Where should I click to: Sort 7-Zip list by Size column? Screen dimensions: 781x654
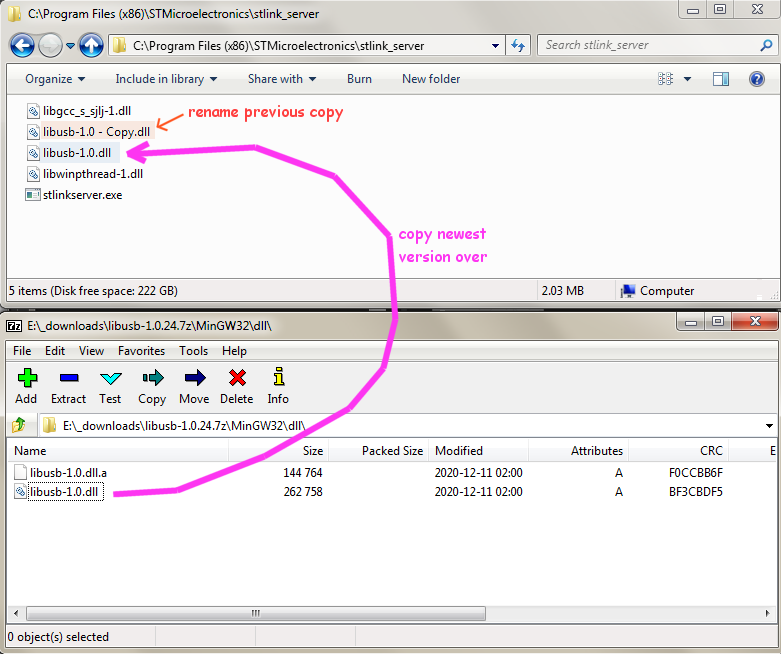coord(278,451)
